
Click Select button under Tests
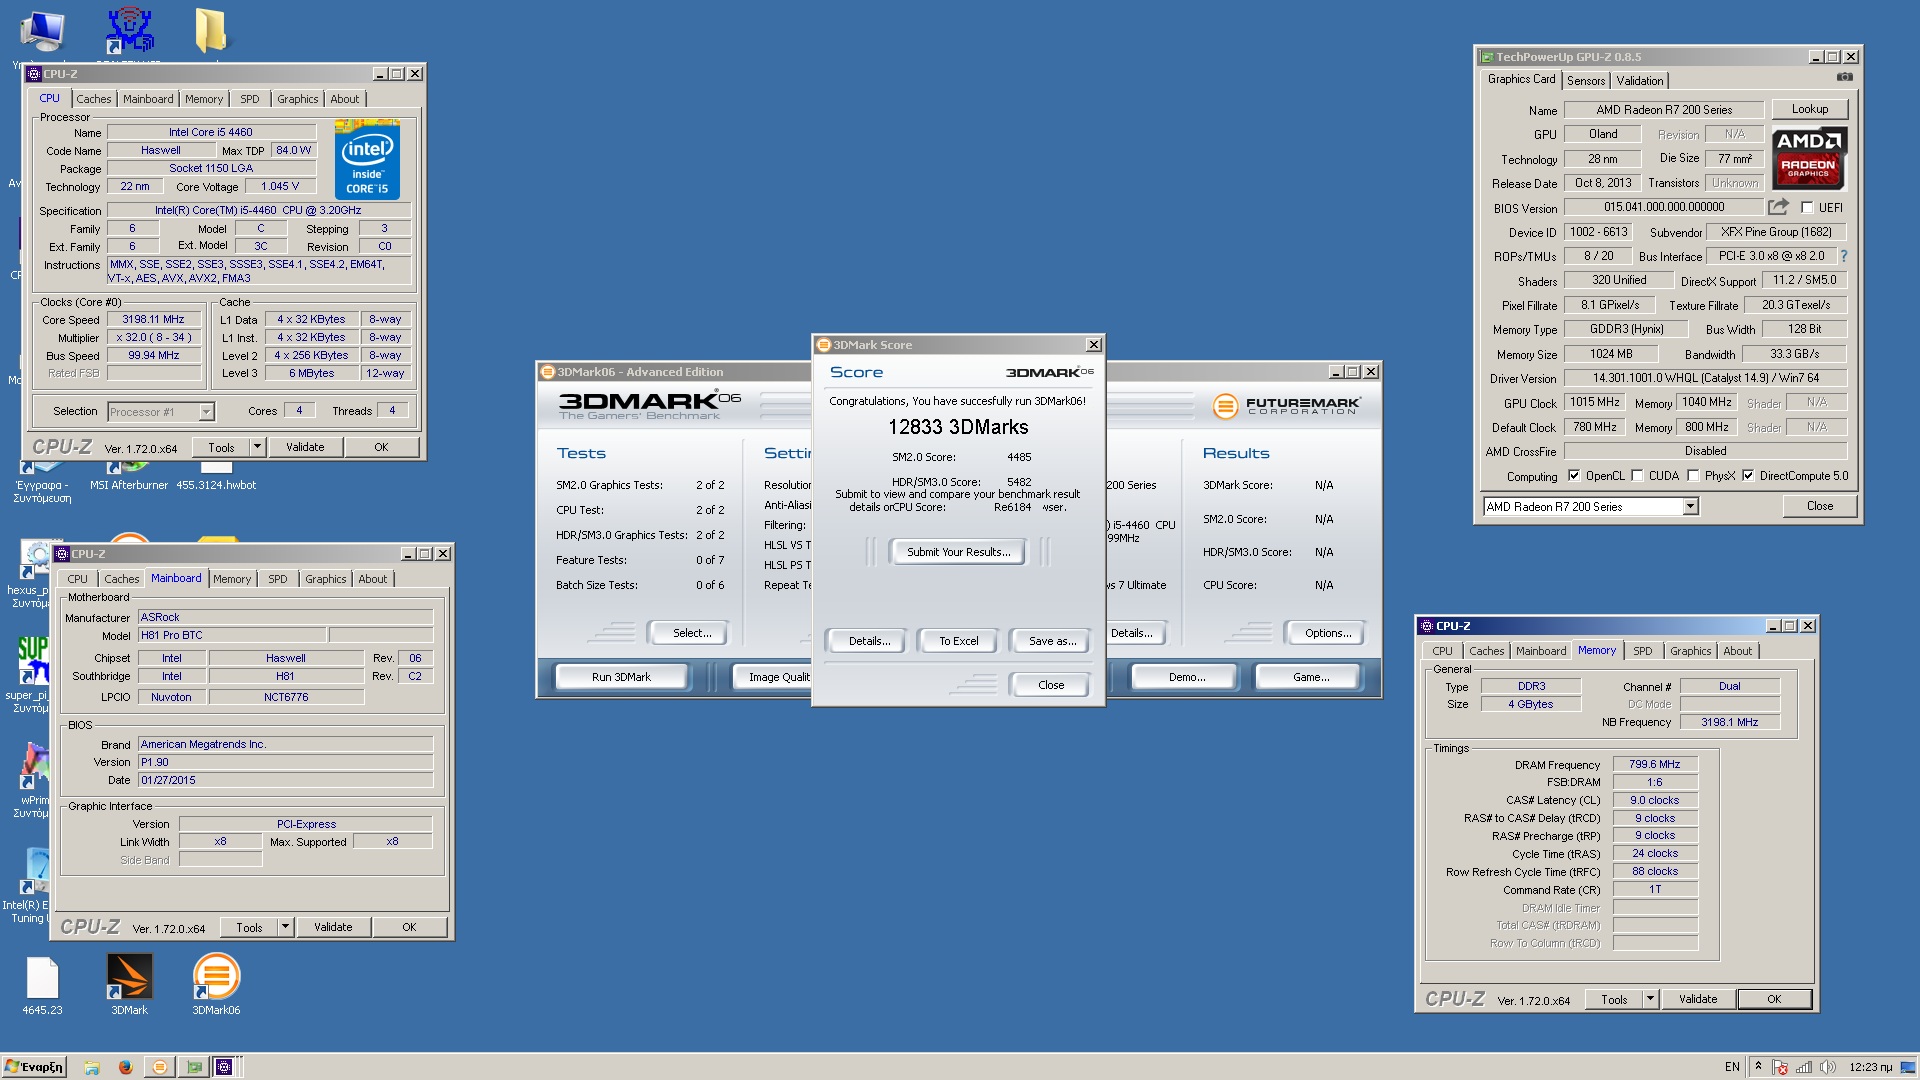click(692, 633)
